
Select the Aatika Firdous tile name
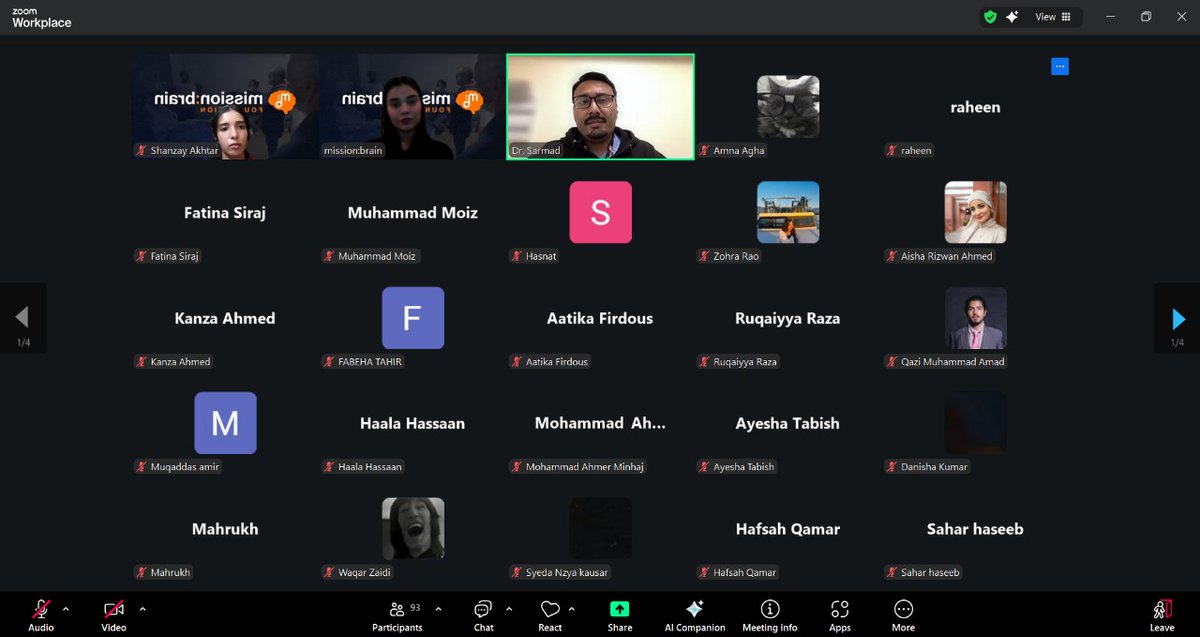[600, 318]
